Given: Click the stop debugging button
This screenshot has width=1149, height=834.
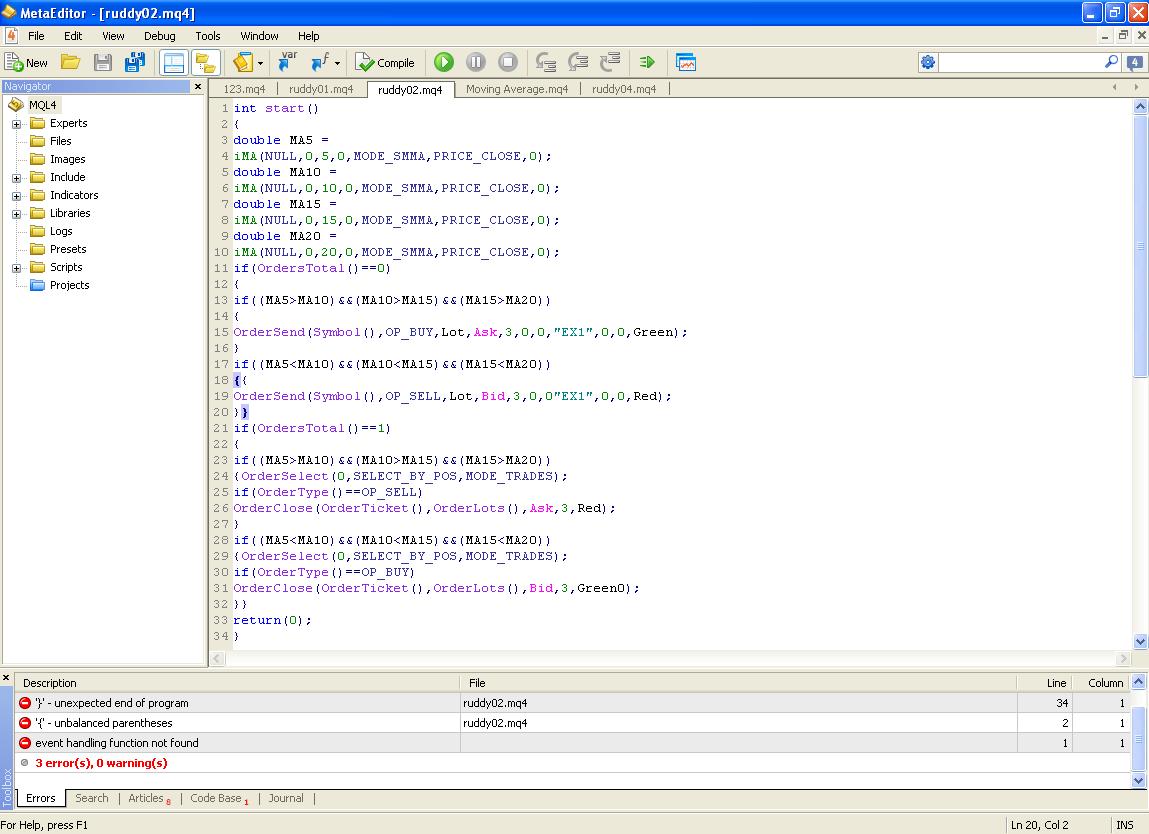Looking at the screenshot, I should click(x=508, y=62).
